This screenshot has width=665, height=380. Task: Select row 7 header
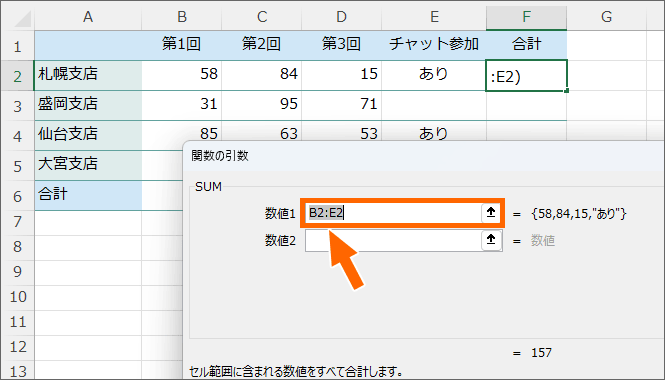click(x=17, y=223)
